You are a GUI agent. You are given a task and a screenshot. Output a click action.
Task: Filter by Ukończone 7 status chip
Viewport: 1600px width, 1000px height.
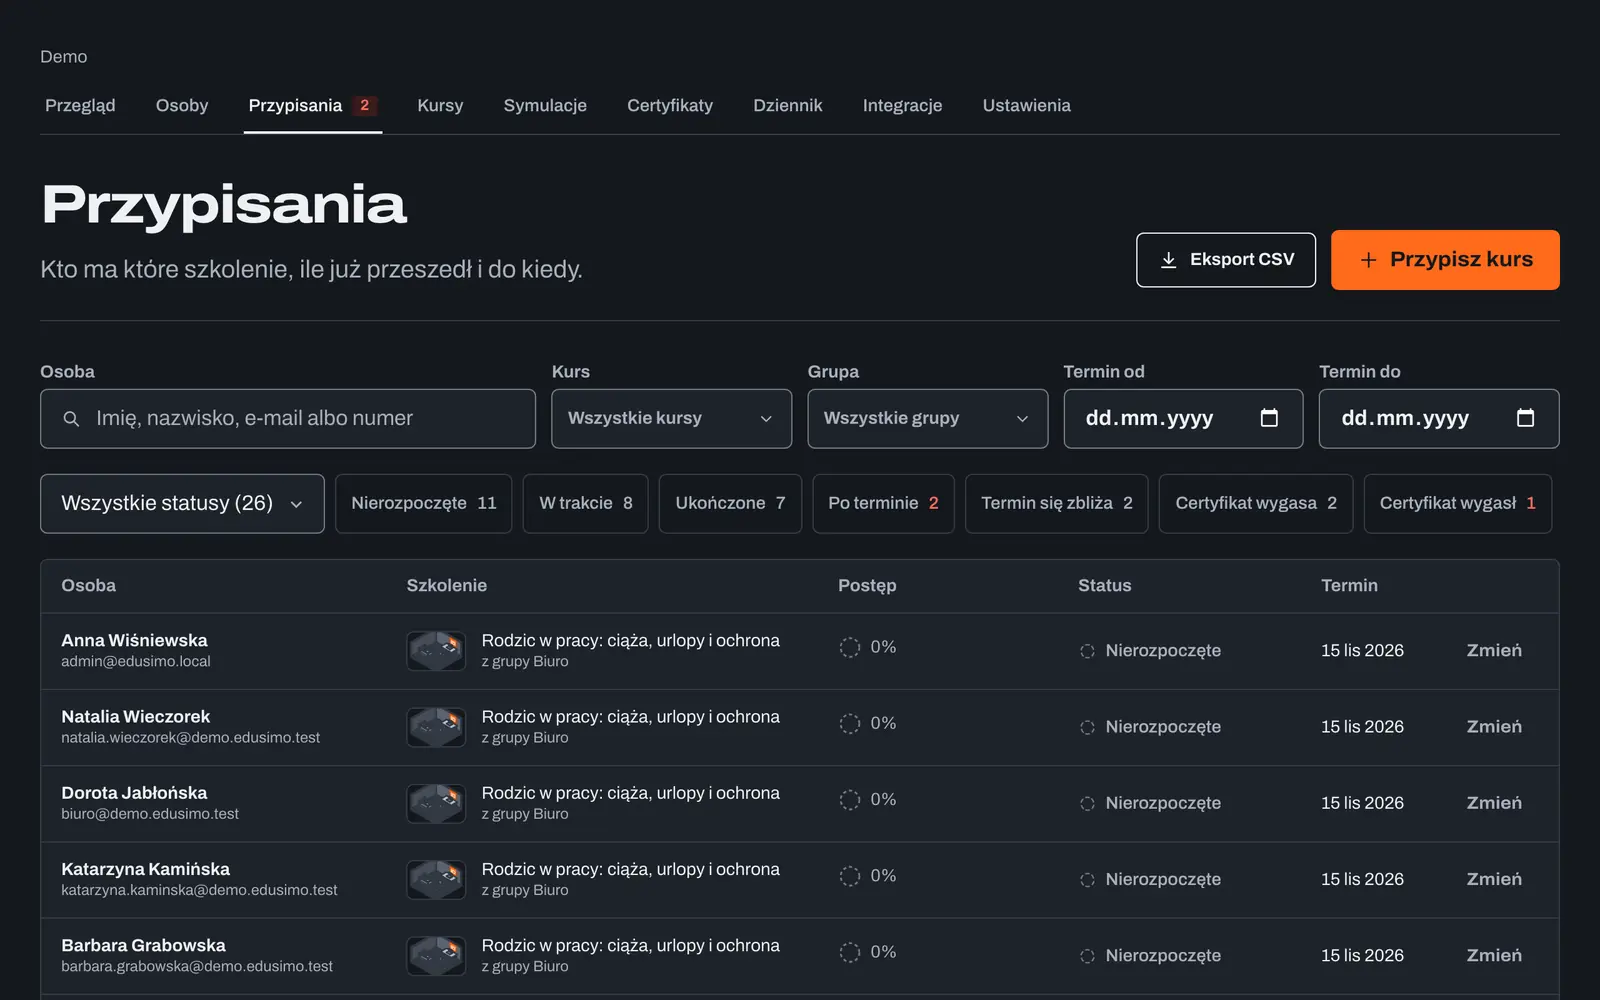[x=730, y=504]
